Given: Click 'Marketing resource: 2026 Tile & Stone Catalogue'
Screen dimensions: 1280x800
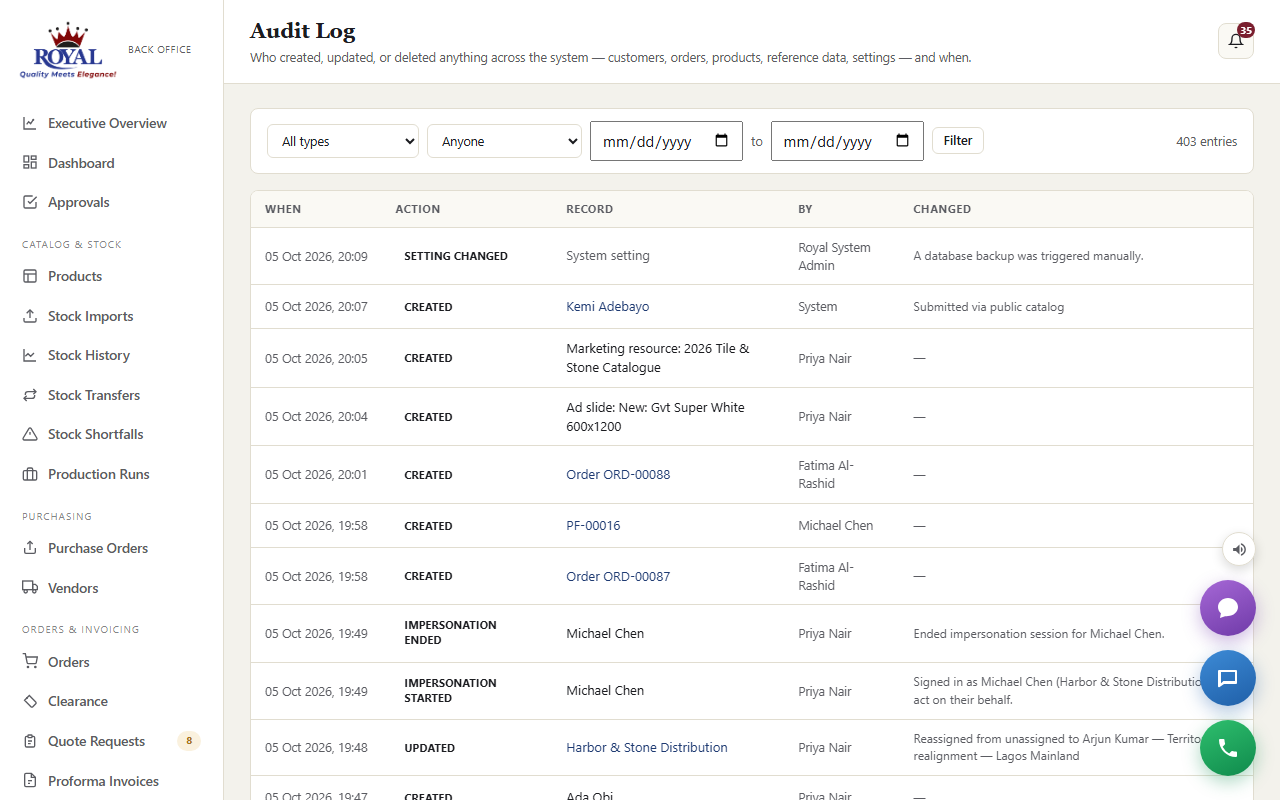Looking at the screenshot, I should tap(658, 358).
